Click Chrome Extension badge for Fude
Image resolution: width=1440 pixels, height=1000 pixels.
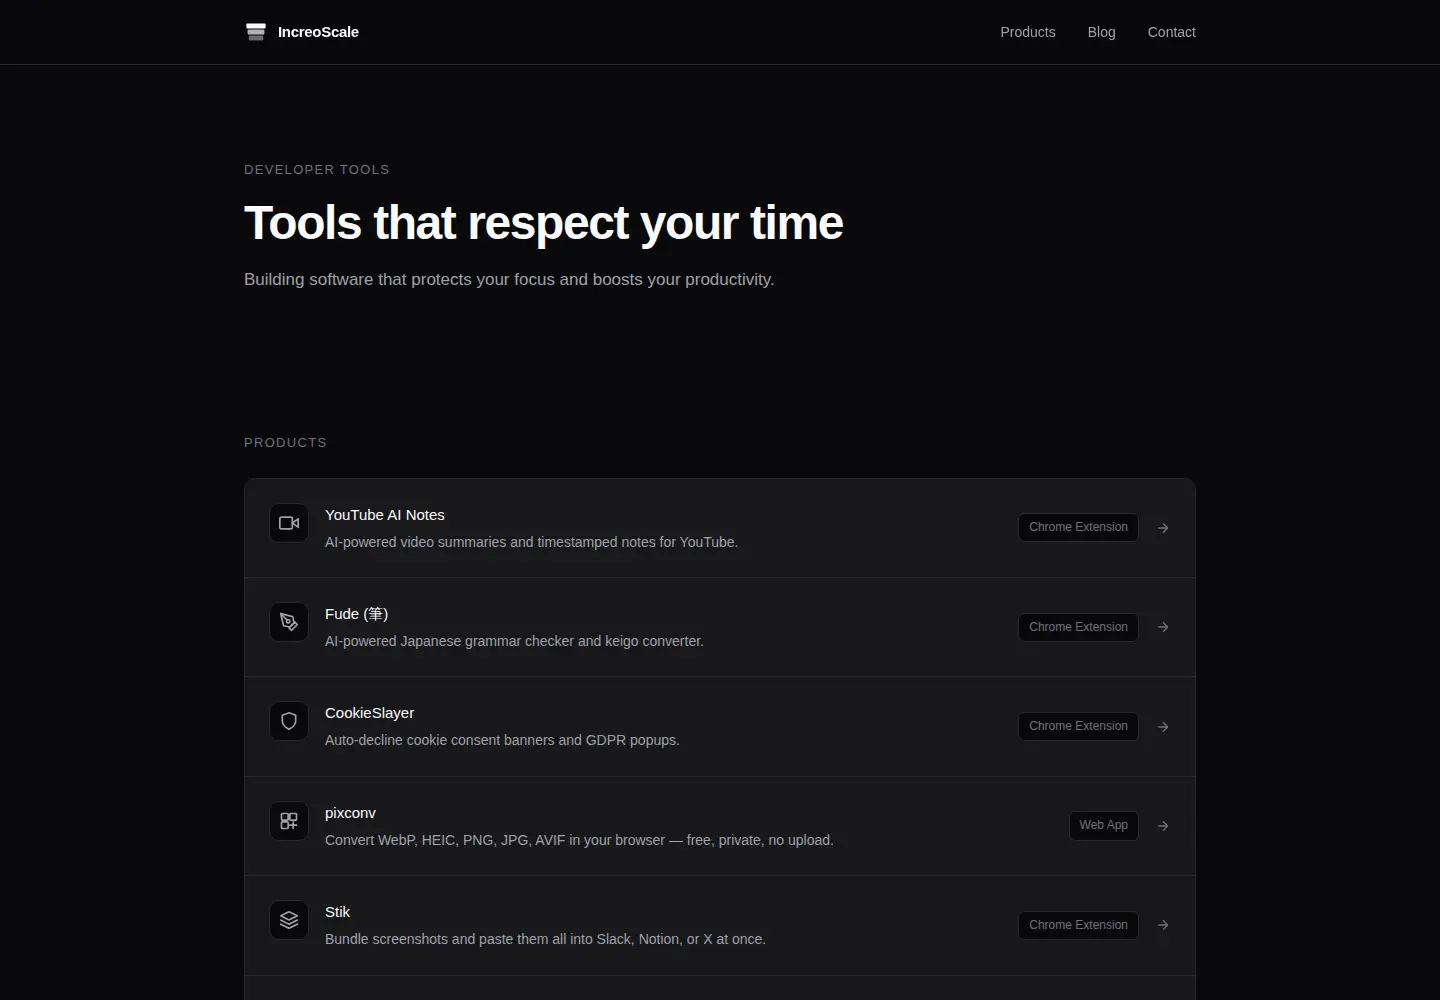[1078, 627]
